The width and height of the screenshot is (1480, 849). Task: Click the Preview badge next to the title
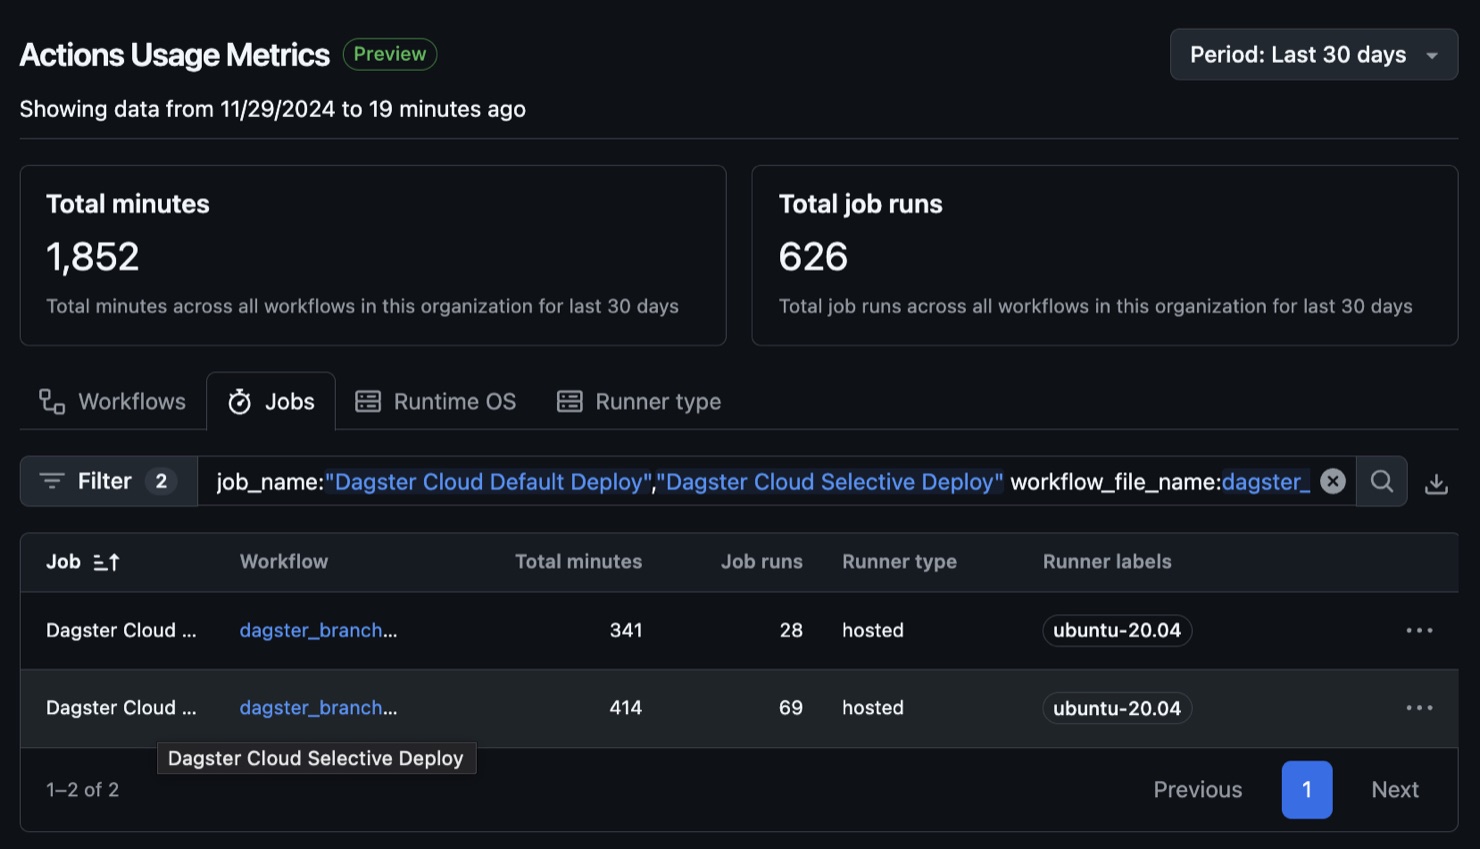pyautogui.click(x=390, y=54)
